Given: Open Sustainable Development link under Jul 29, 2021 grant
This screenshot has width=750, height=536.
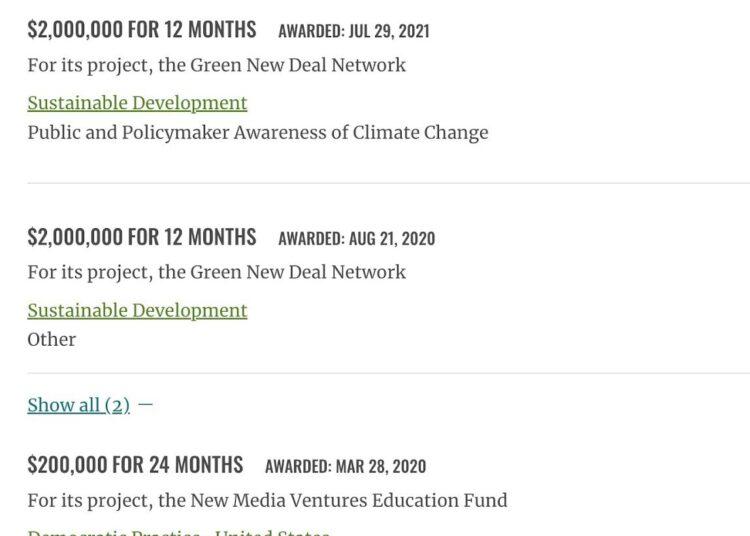Looking at the screenshot, I should click(137, 103).
